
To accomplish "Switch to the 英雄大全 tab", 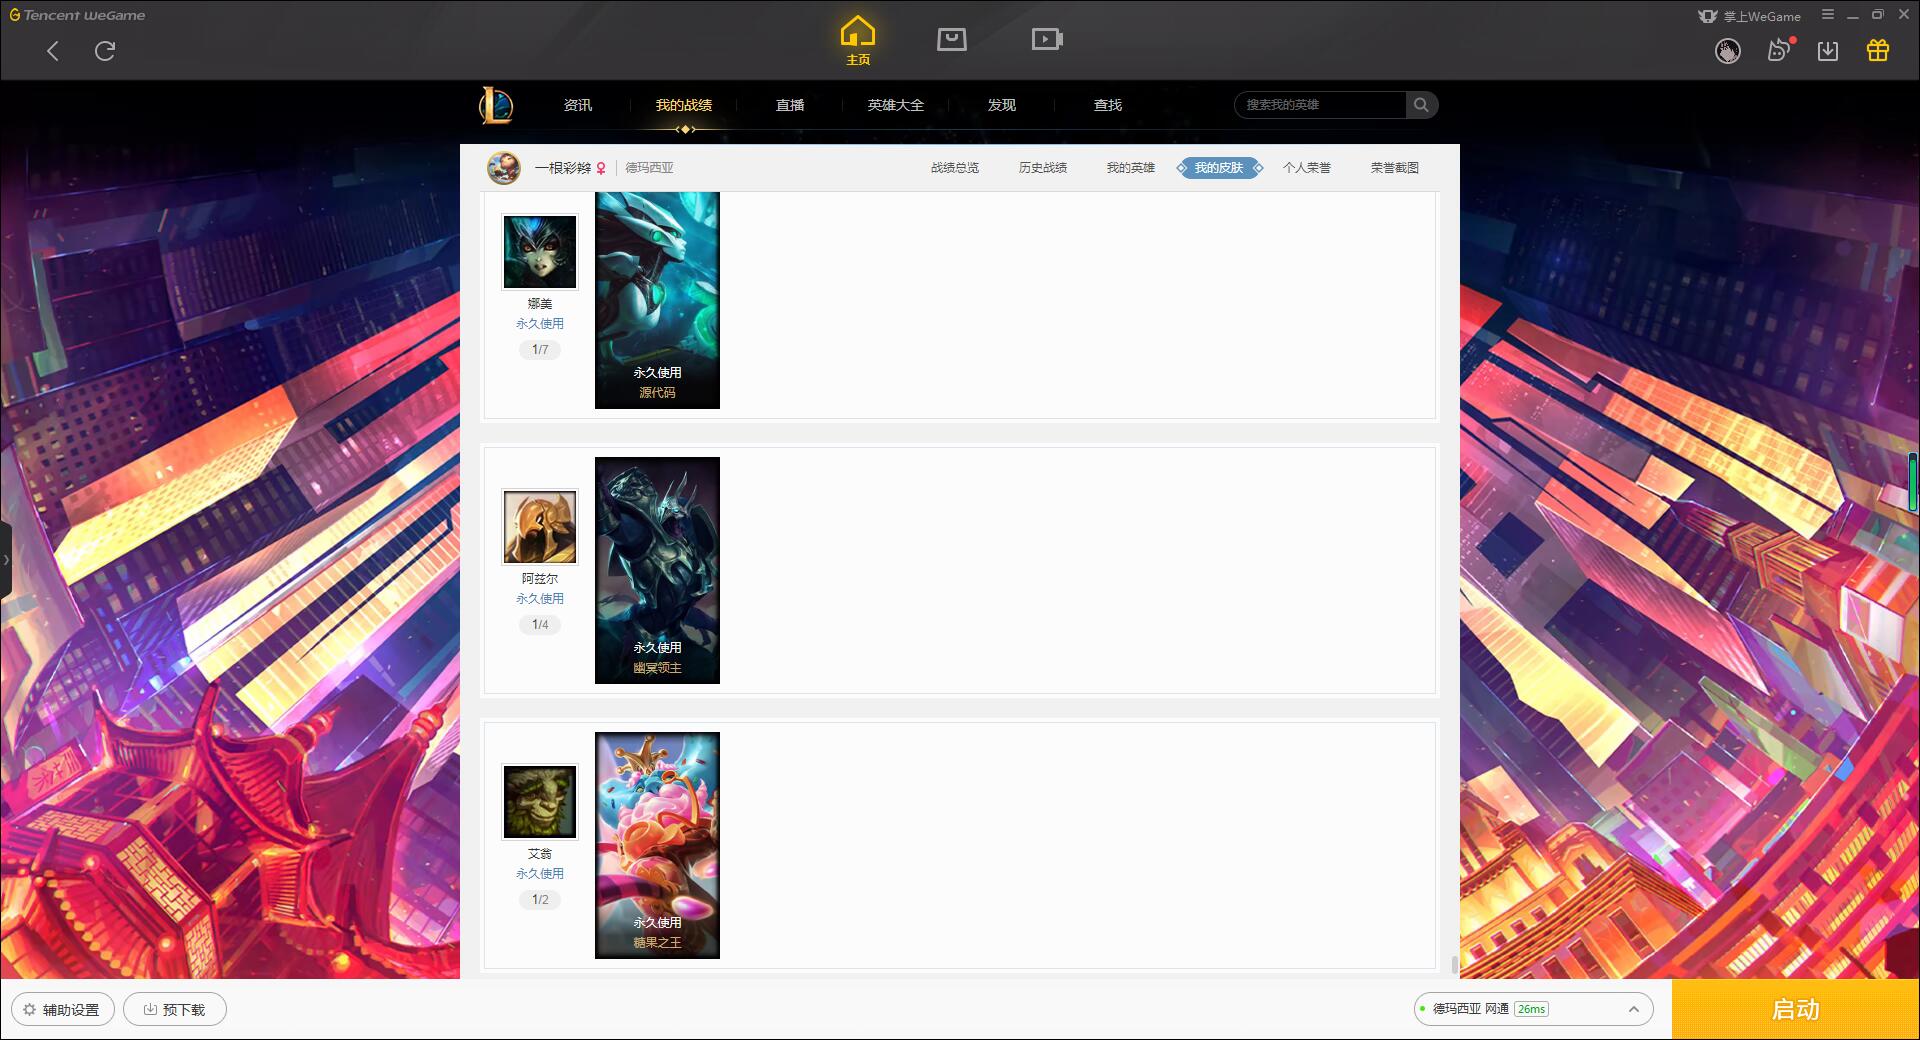I will pyautogui.click(x=896, y=105).
